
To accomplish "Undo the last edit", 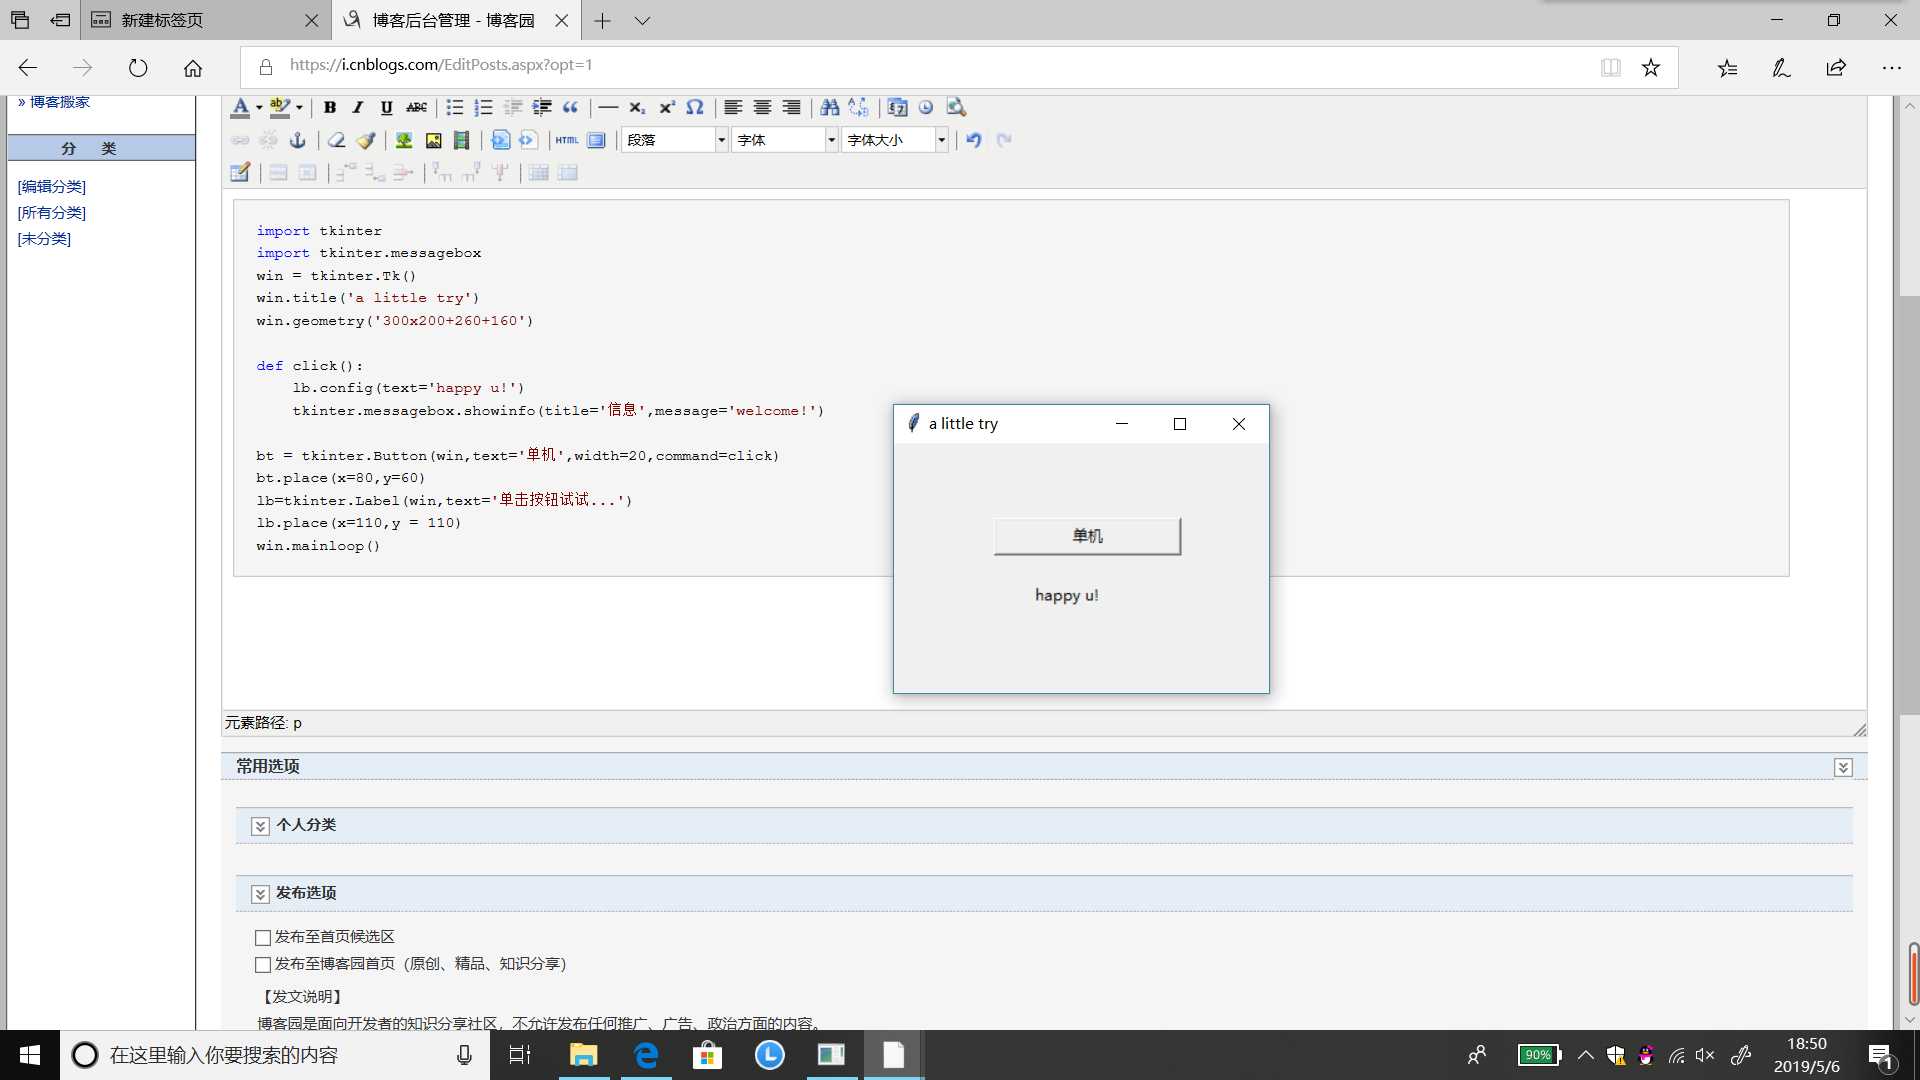I will [974, 140].
